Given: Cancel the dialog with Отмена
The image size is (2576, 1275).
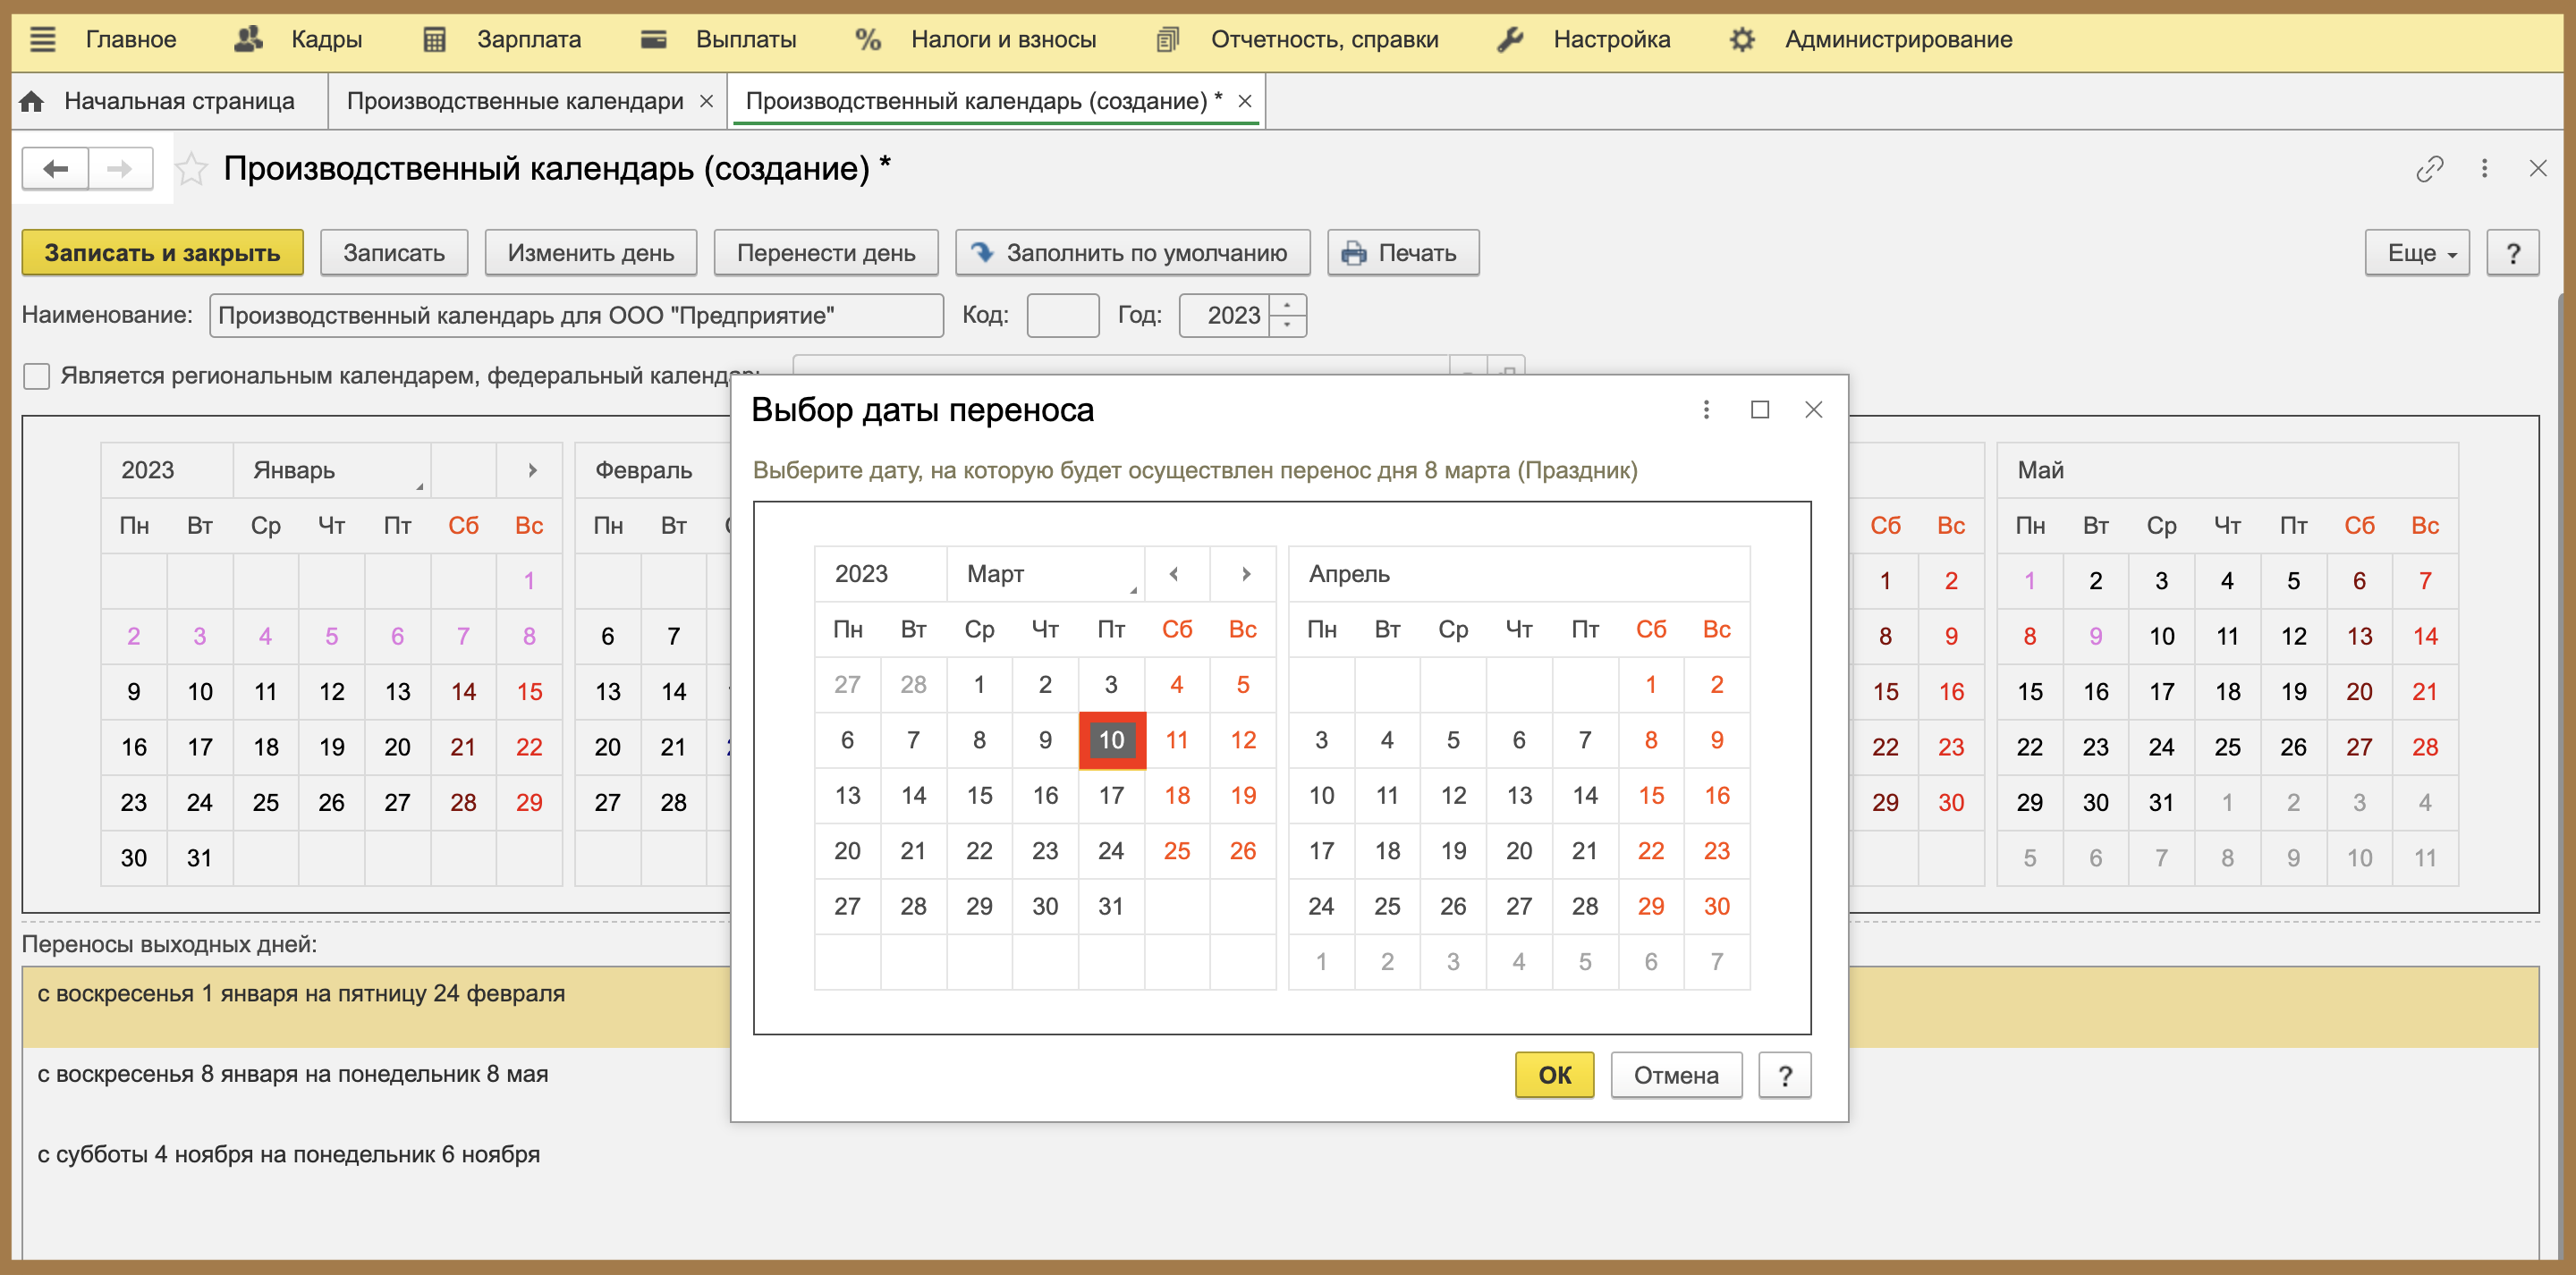Looking at the screenshot, I should coord(1676,1076).
